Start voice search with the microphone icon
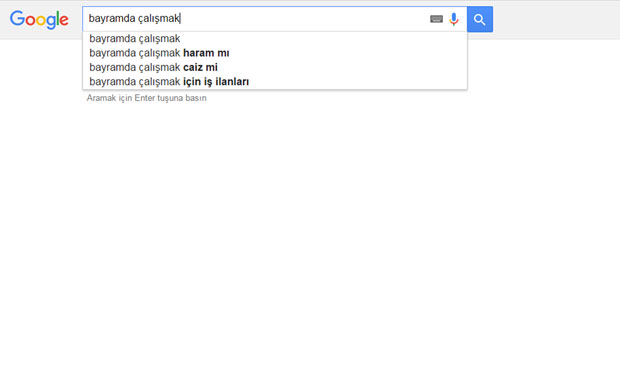The image size is (620, 380). tap(454, 19)
